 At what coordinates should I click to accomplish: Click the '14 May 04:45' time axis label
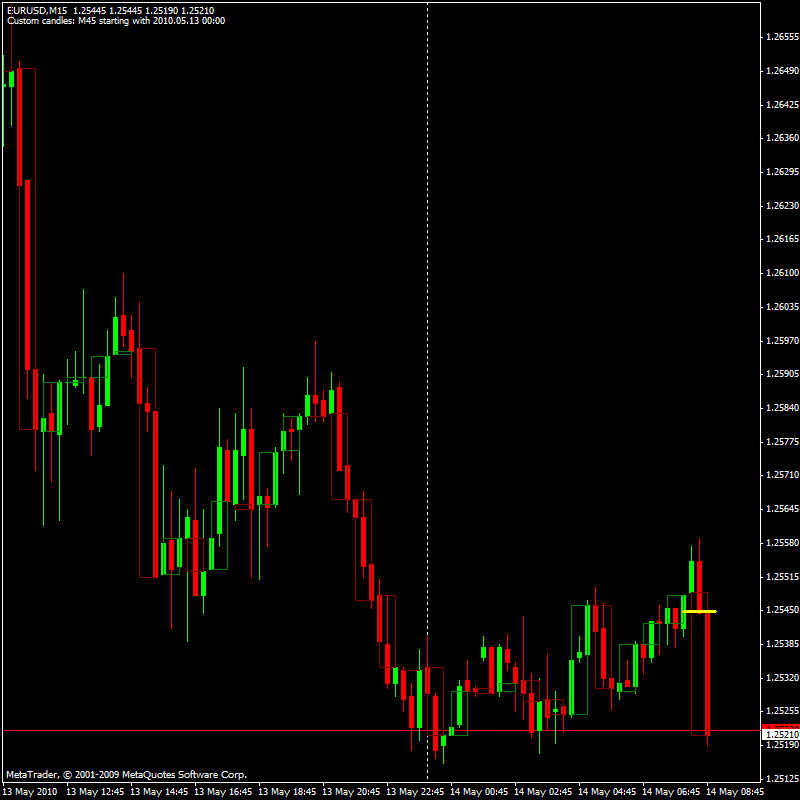[607, 792]
